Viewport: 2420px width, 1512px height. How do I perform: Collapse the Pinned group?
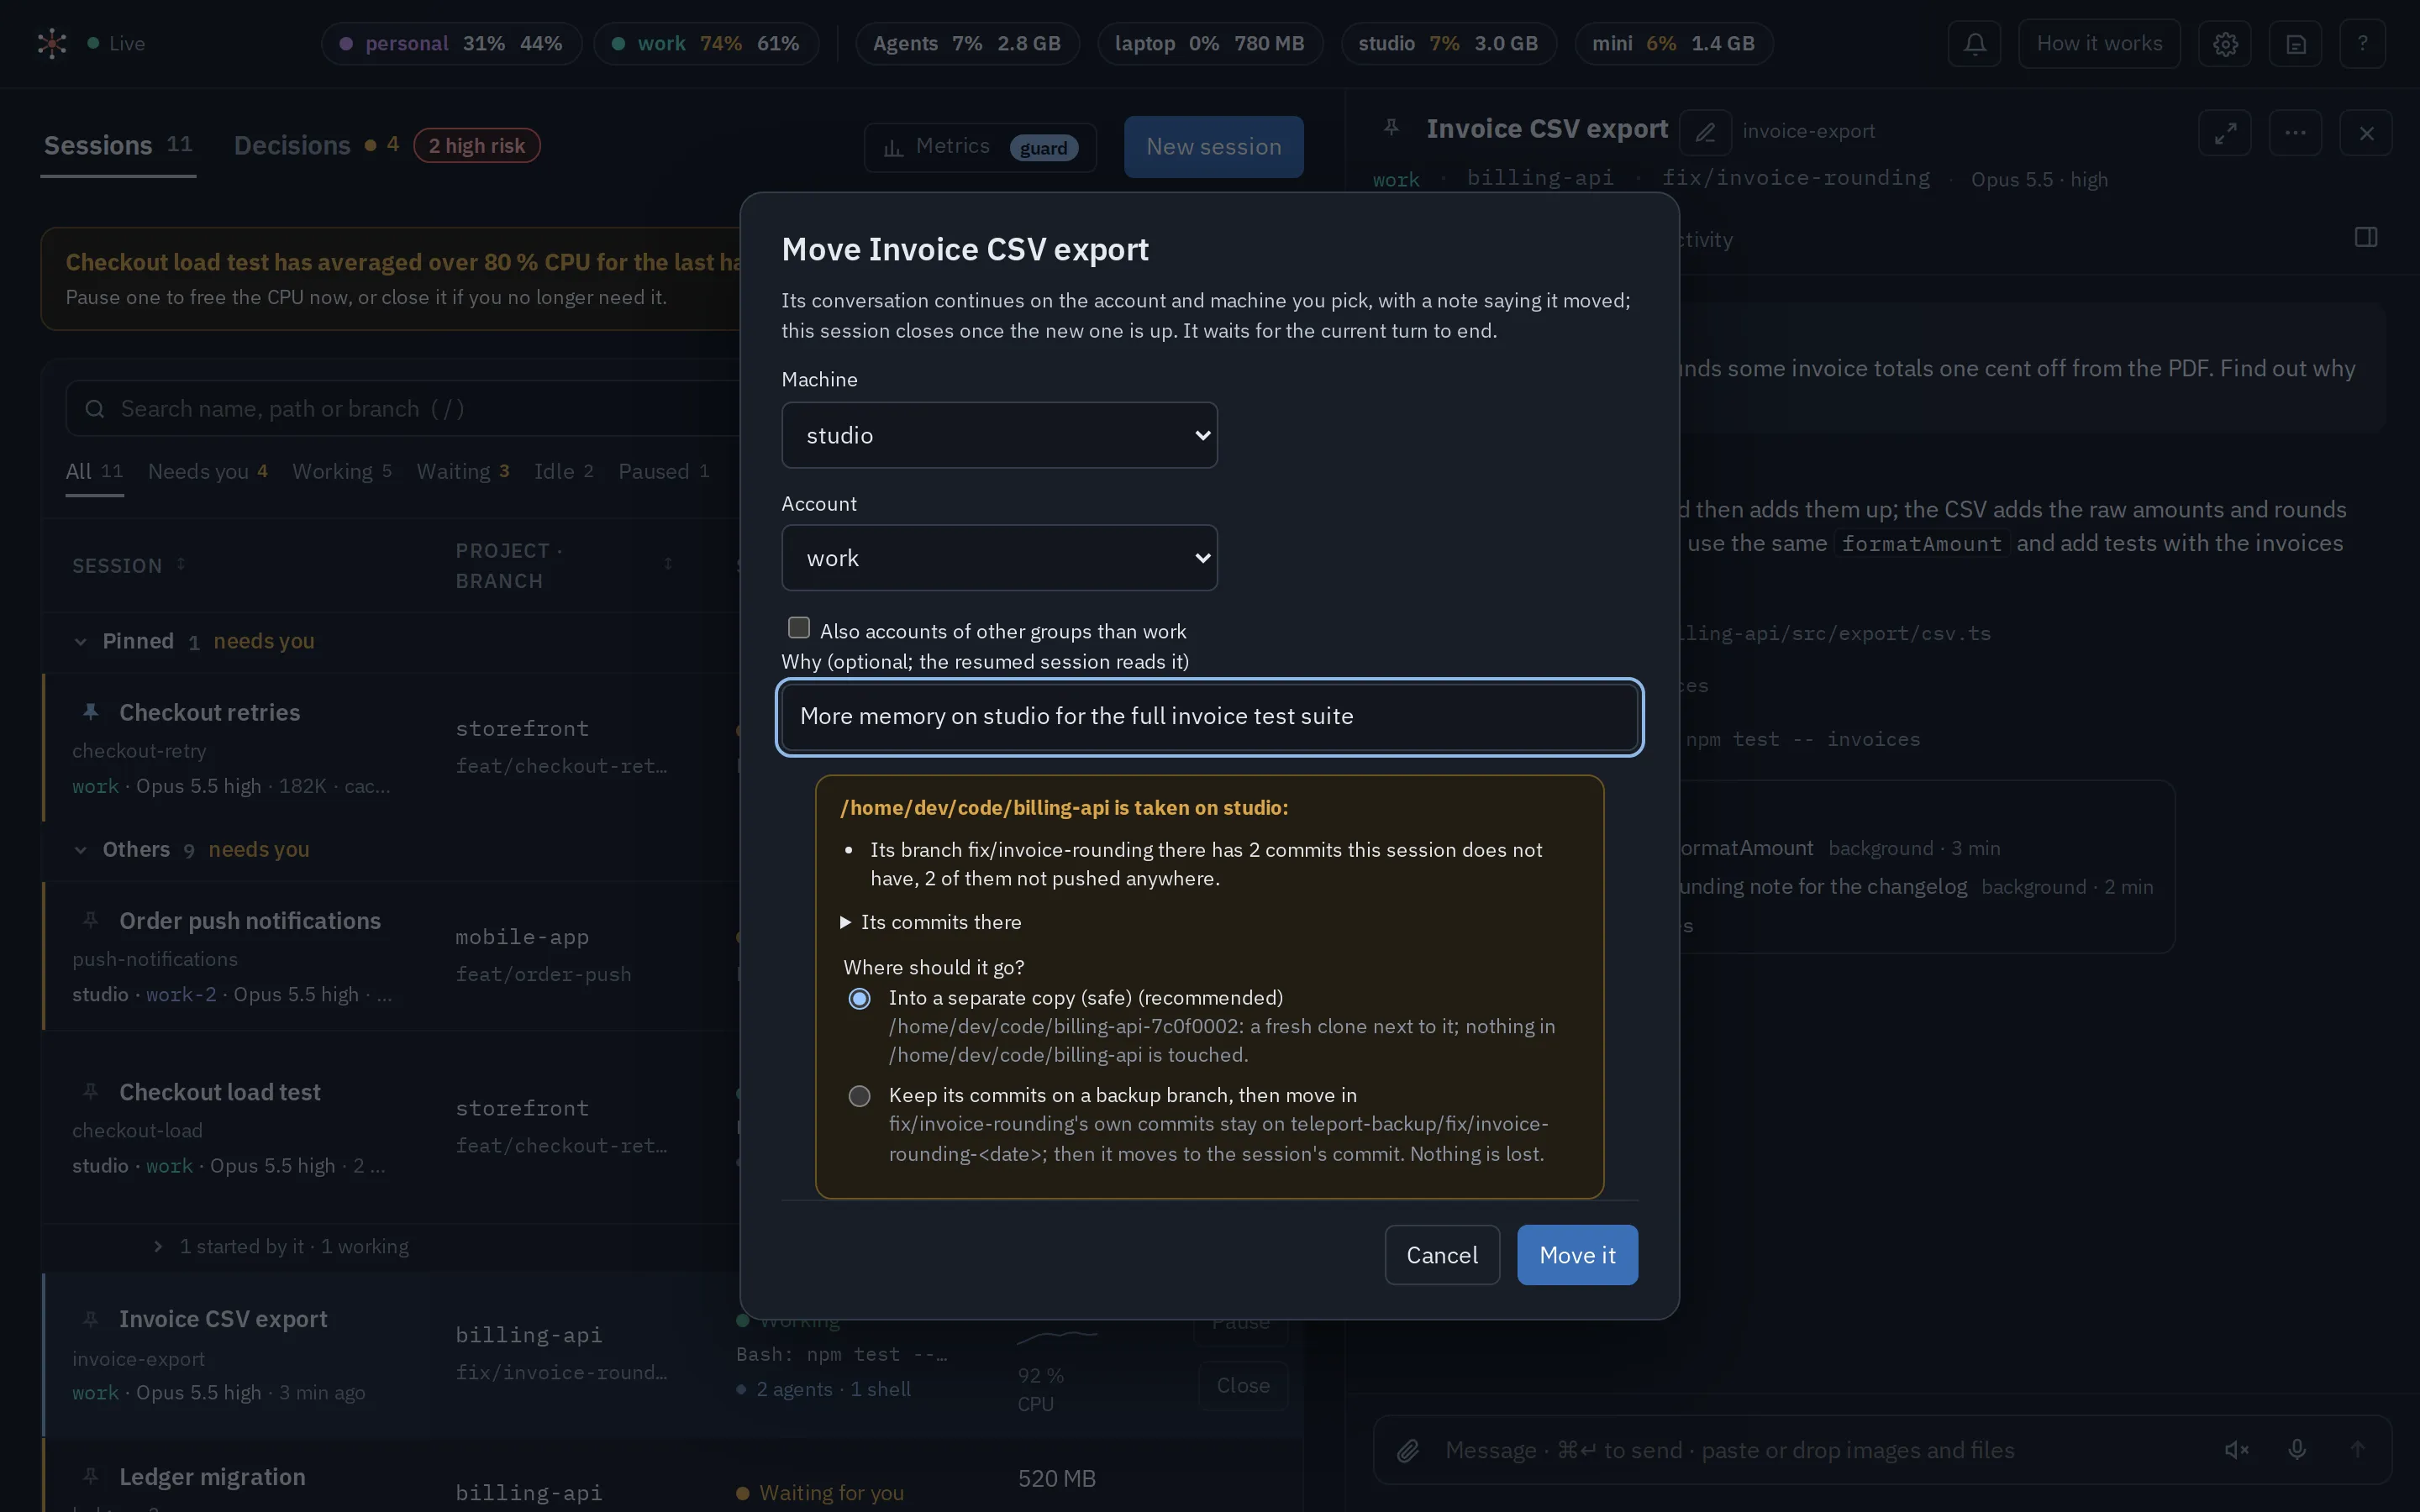pyautogui.click(x=81, y=642)
